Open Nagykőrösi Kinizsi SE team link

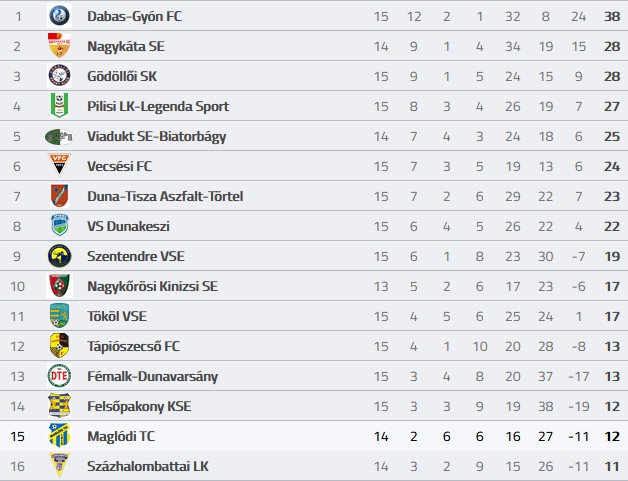(153, 286)
